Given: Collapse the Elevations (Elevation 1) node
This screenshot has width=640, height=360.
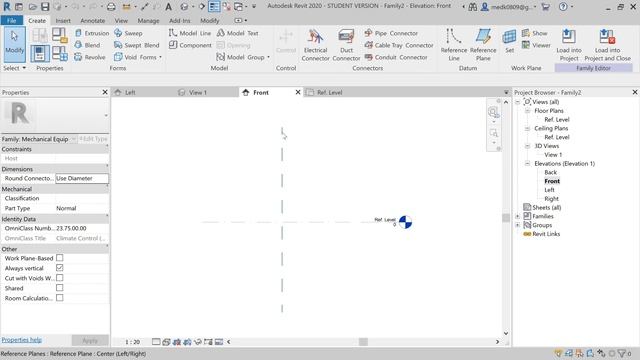Looking at the screenshot, I should coord(527,163).
